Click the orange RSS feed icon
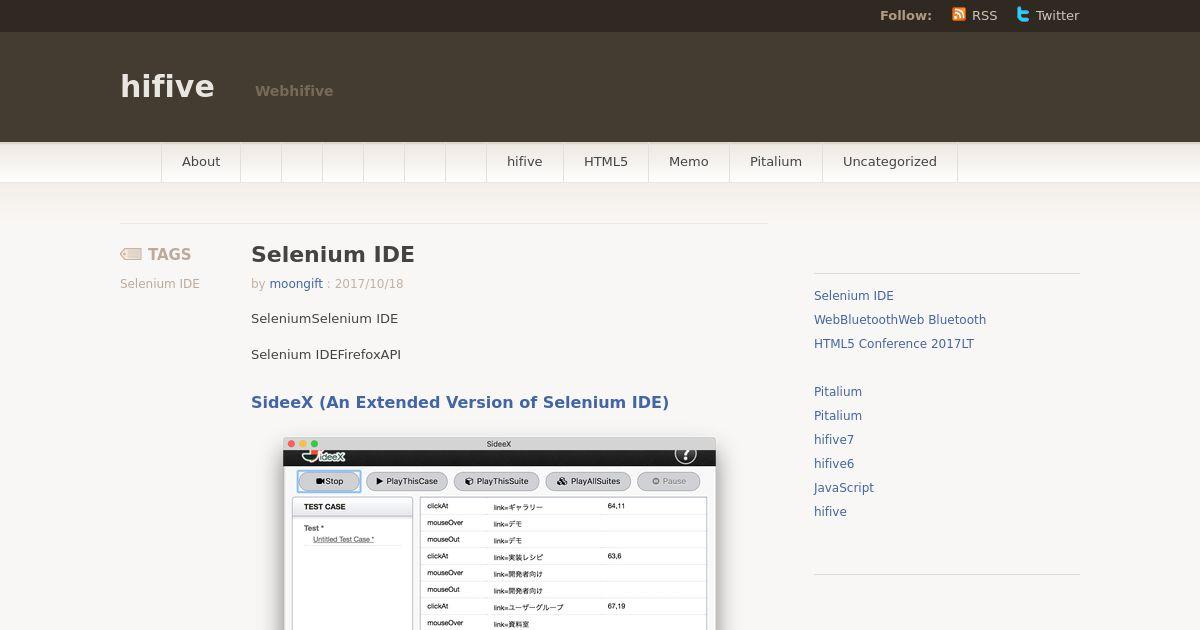The height and width of the screenshot is (630, 1200). 959,14
